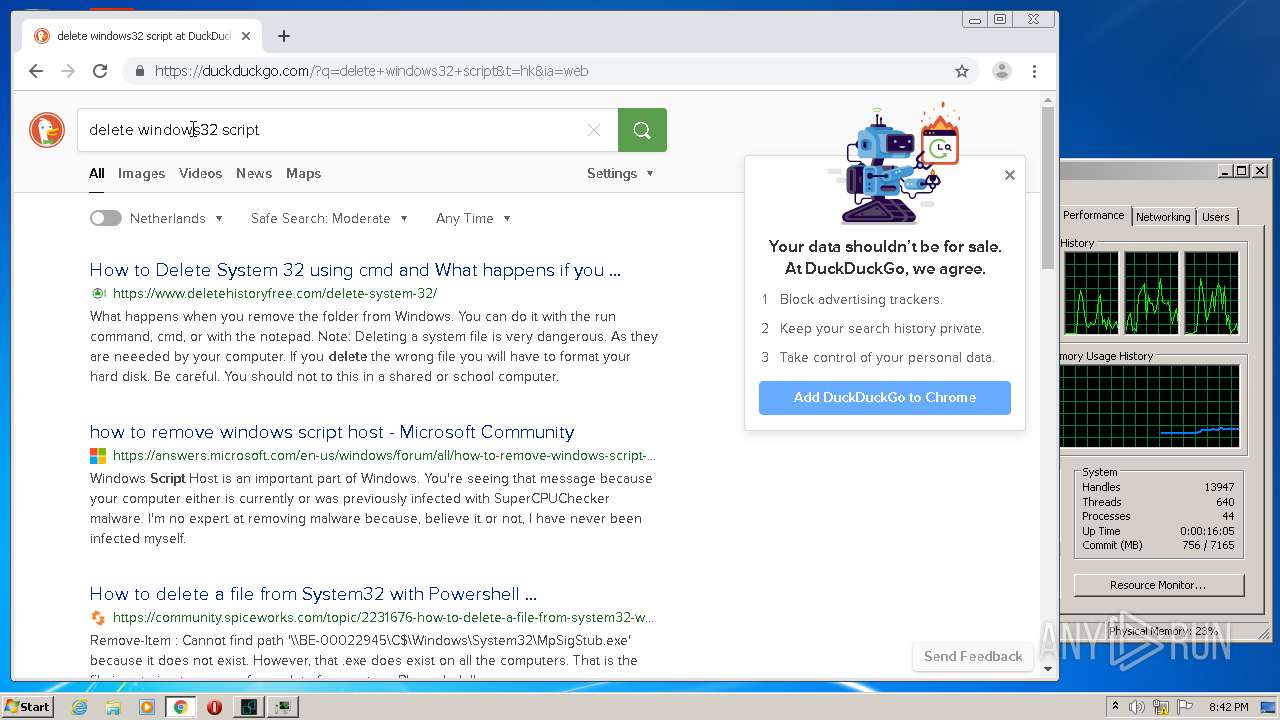Click the answers.microsoft.com URL link
The image size is (1280, 720).
pyautogui.click(x=384, y=455)
